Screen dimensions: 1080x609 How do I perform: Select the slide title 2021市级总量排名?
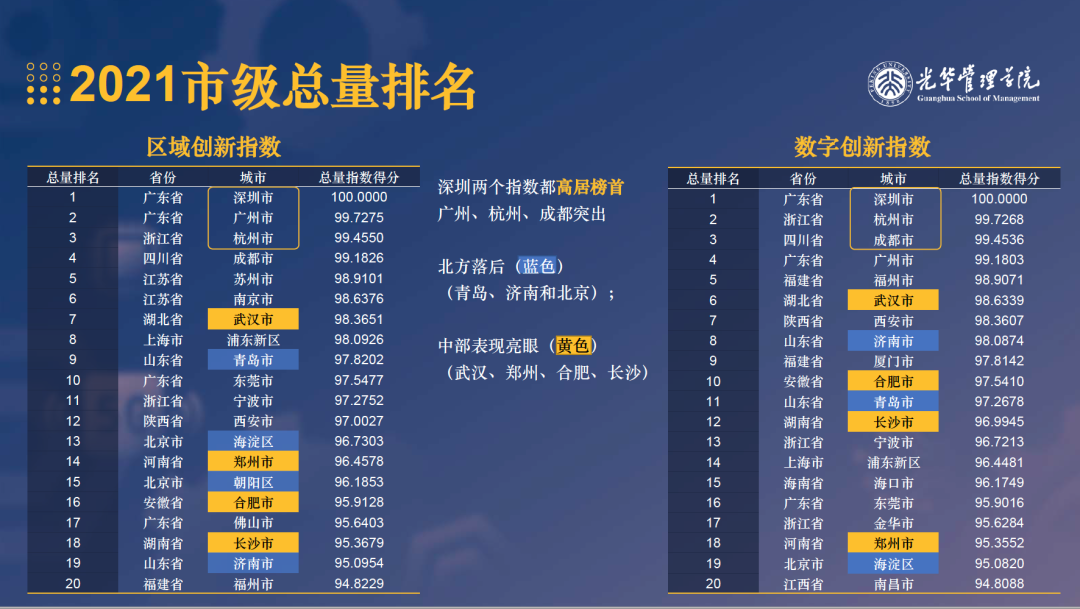pyautogui.click(x=272, y=86)
